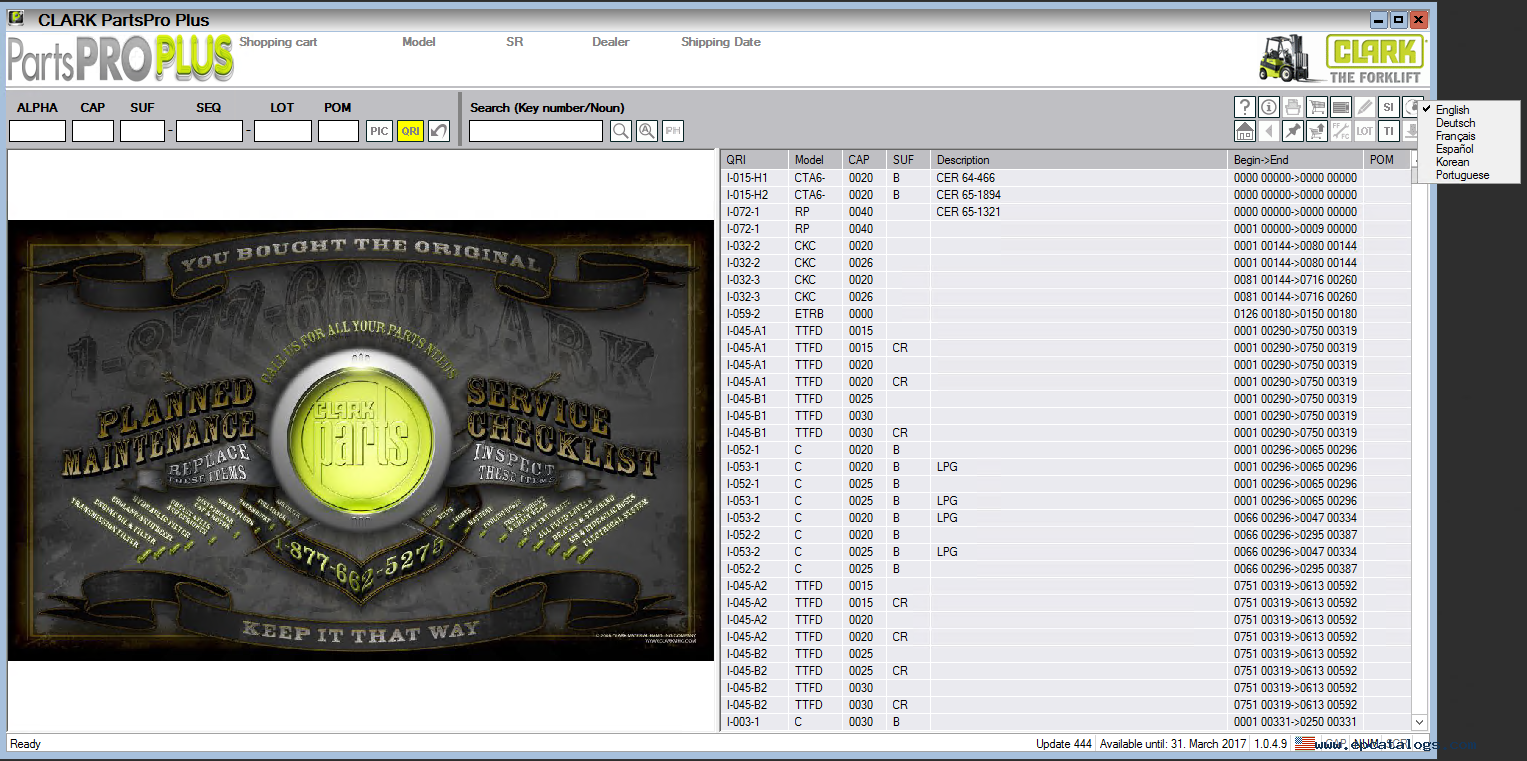Viewport: 1527px width, 761px height.
Task: Click the SUF column header in table
Action: pos(908,160)
